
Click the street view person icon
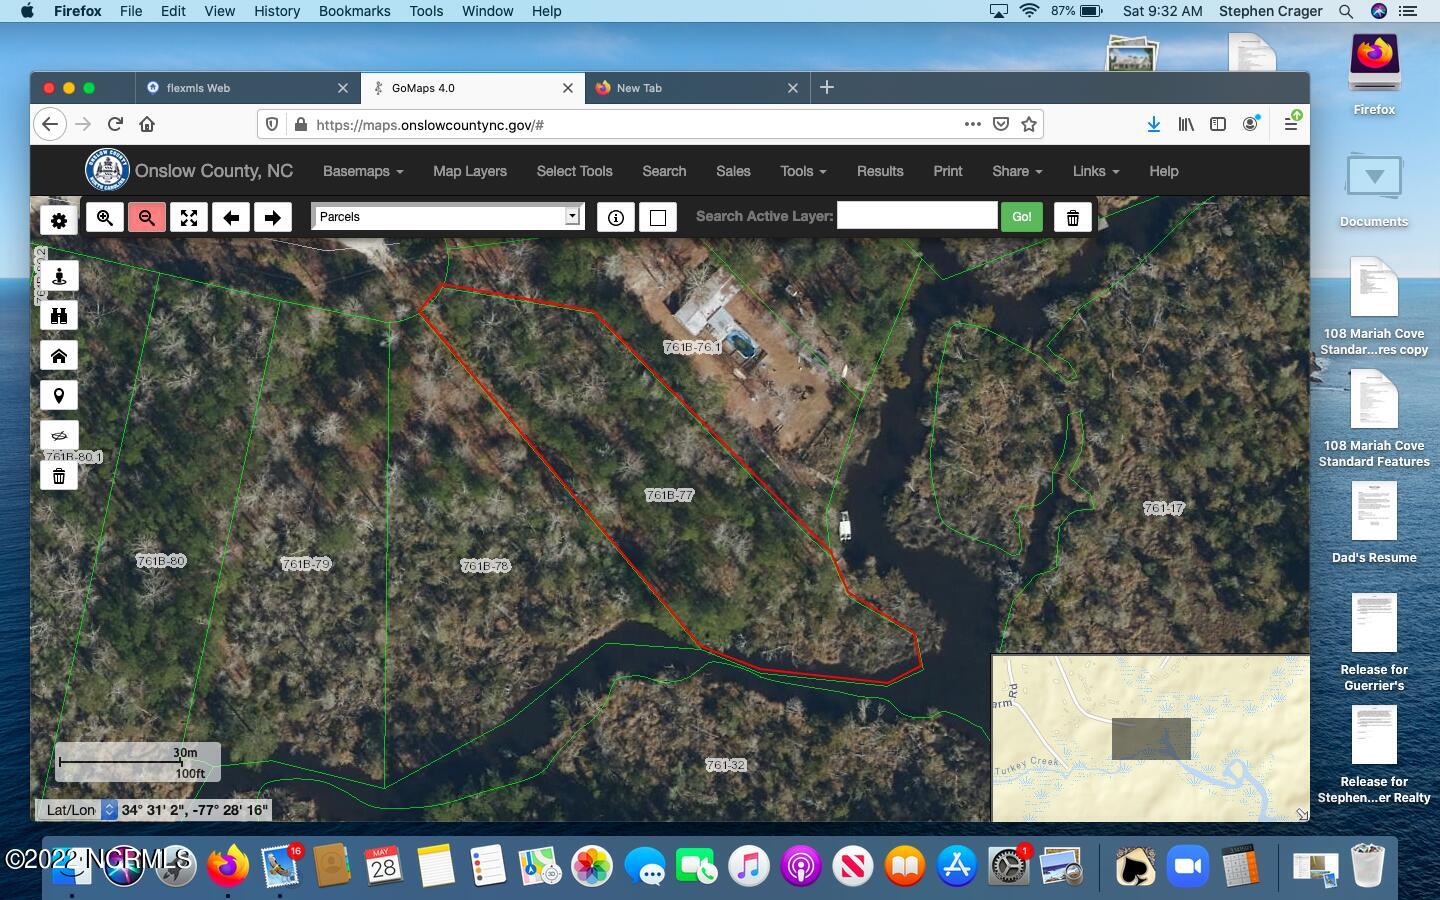58,275
